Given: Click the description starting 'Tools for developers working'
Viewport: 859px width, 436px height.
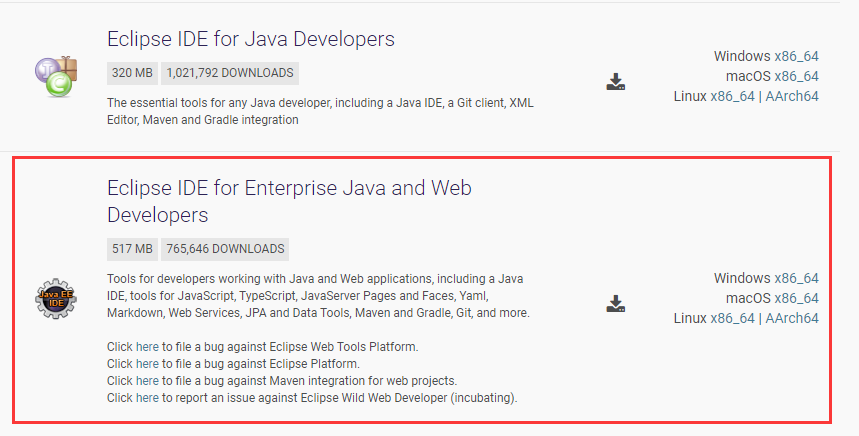Looking at the screenshot, I should tap(318, 296).
